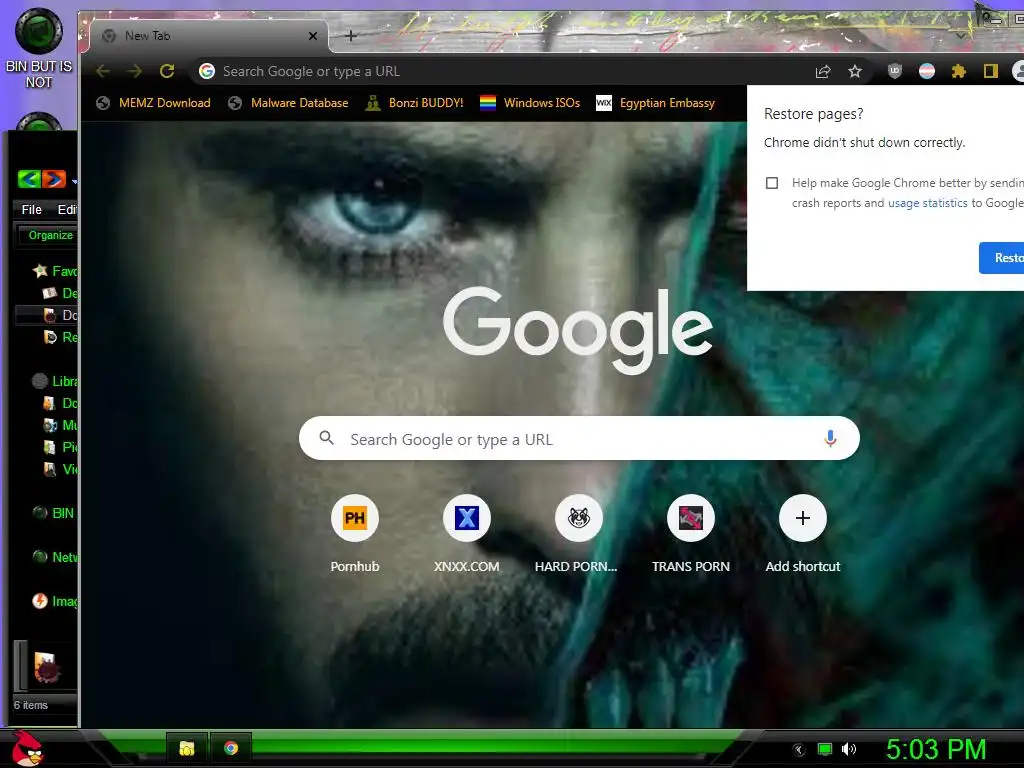This screenshot has height=768, width=1024.
Task: Select the Network item in Explorer pane
Action: pos(55,557)
